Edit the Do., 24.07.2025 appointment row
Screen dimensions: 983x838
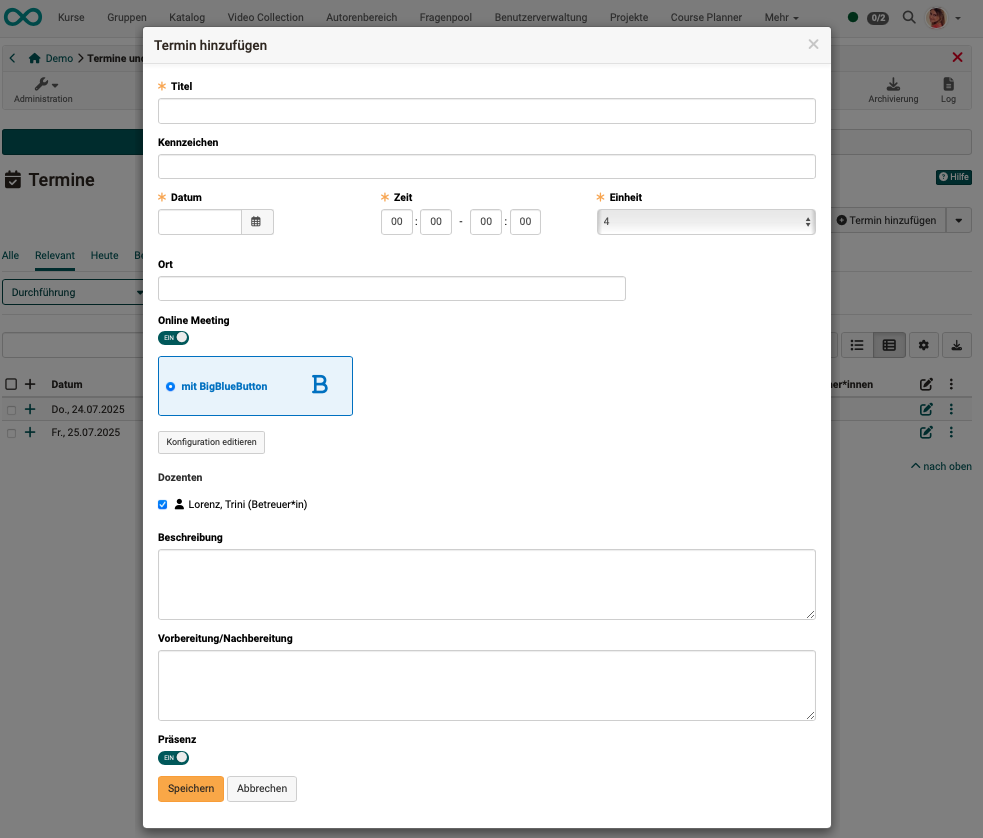[x=926, y=409]
